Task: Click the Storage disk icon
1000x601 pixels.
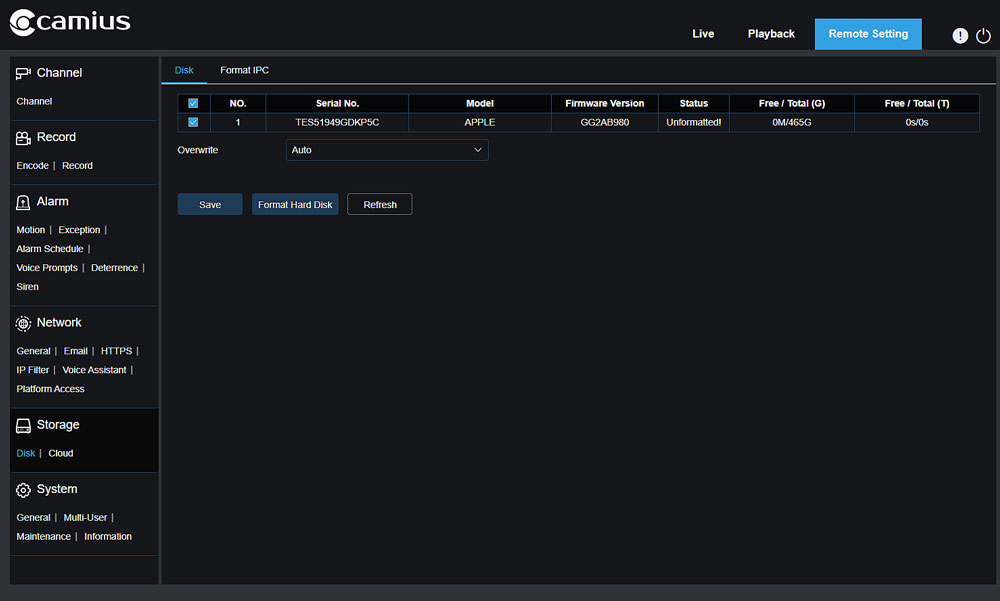Action: pos(23,426)
